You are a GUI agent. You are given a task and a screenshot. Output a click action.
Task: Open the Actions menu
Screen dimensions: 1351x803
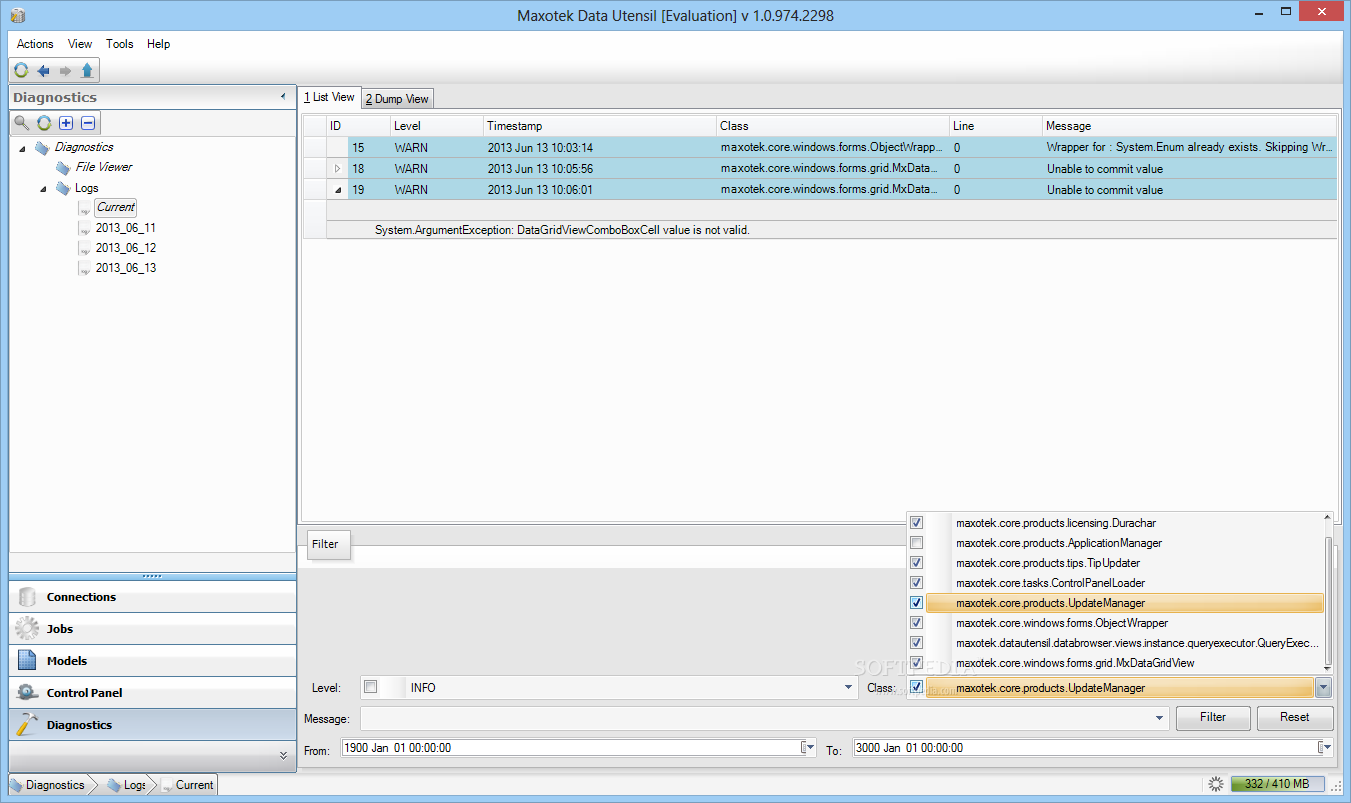(35, 44)
